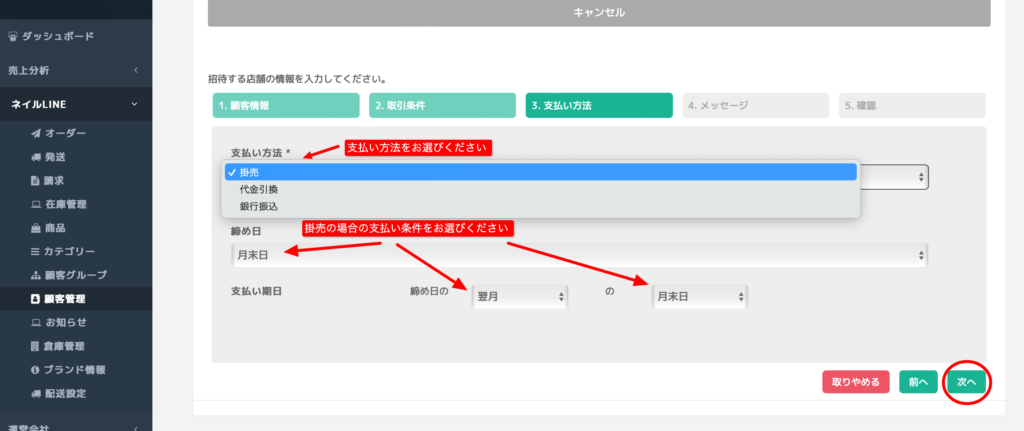
Task: Open 在庫管理 via its laptop icon
Action: [x=35, y=204]
